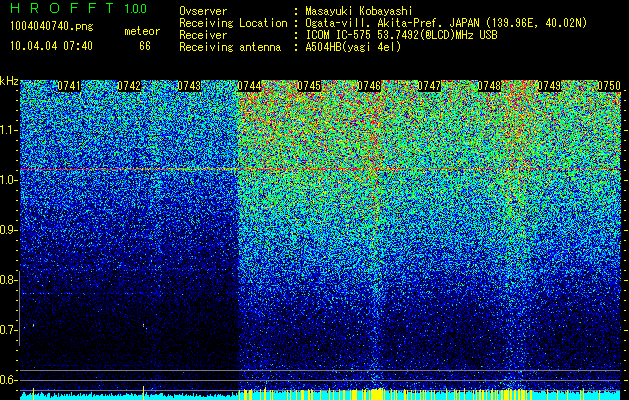The width and height of the screenshot is (629, 400).
Task: Click the 0.9 frequency axis label
Action: point(8,230)
